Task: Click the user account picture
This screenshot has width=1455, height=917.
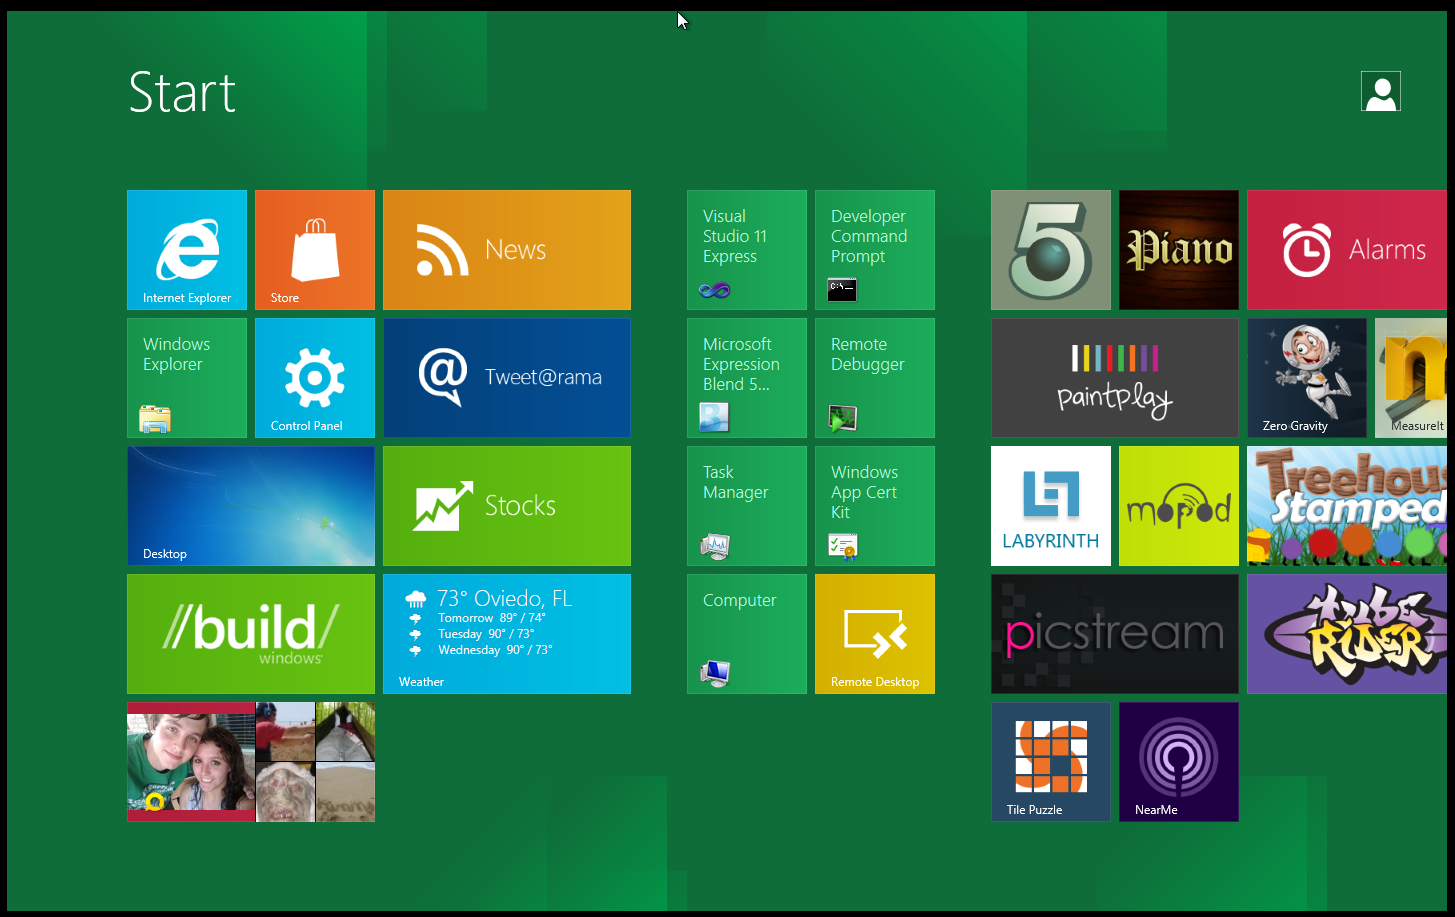Action: [x=1381, y=91]
